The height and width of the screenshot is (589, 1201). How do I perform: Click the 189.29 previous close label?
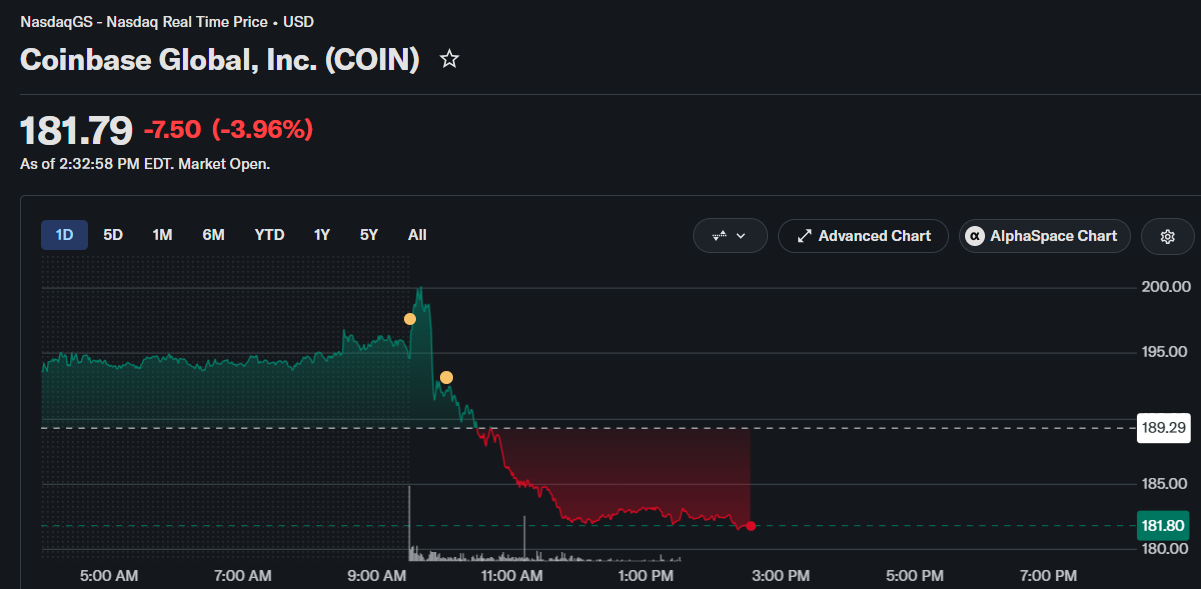pyautogui.click(x=1163, y=428)
